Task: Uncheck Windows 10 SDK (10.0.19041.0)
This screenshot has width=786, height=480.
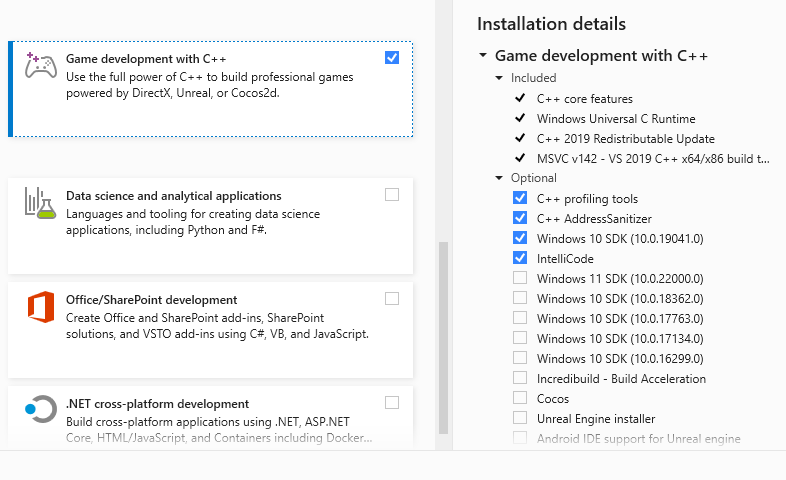Action: [520, 238]
